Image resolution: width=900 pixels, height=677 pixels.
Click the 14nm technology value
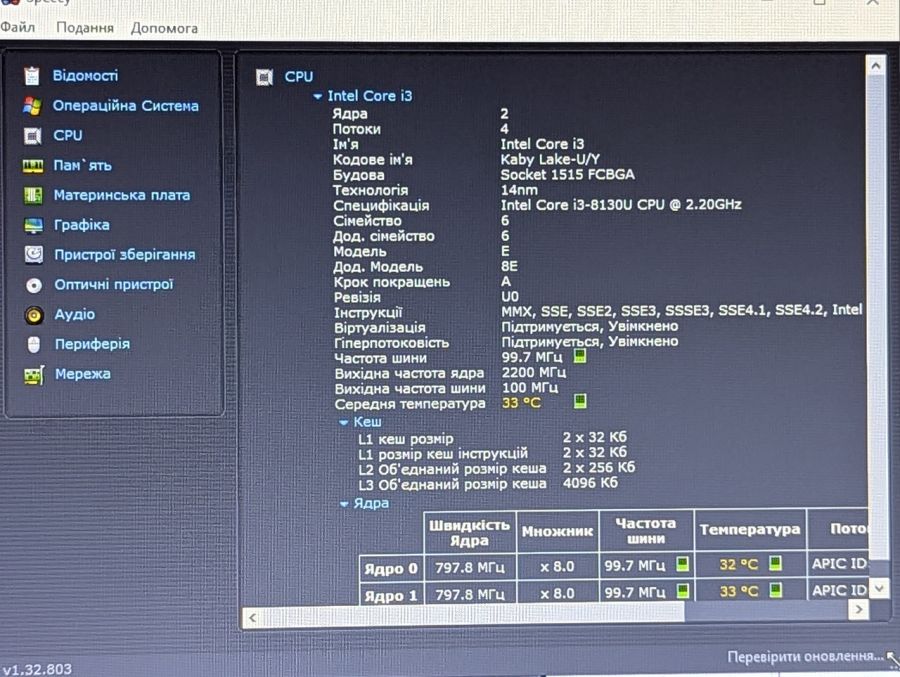click(519, 190)
